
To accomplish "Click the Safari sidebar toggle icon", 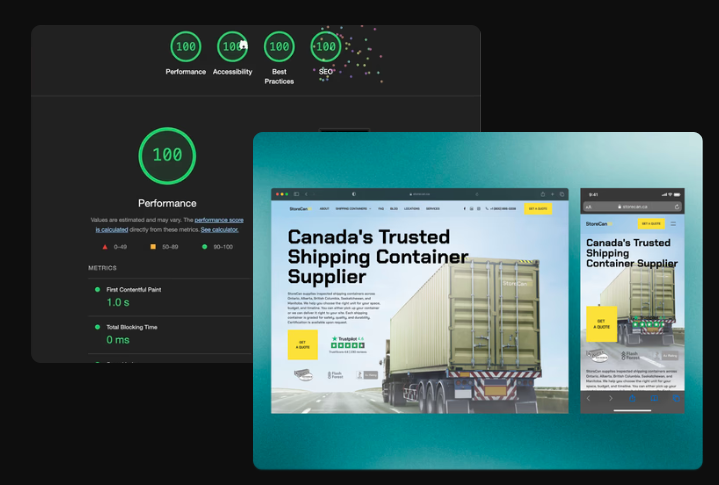I will click(x=297, y=194).
